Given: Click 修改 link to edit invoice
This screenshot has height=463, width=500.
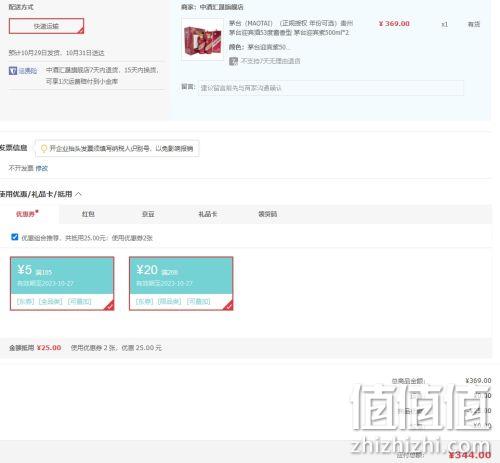Looking at the screenshot, I should point(42,168).
